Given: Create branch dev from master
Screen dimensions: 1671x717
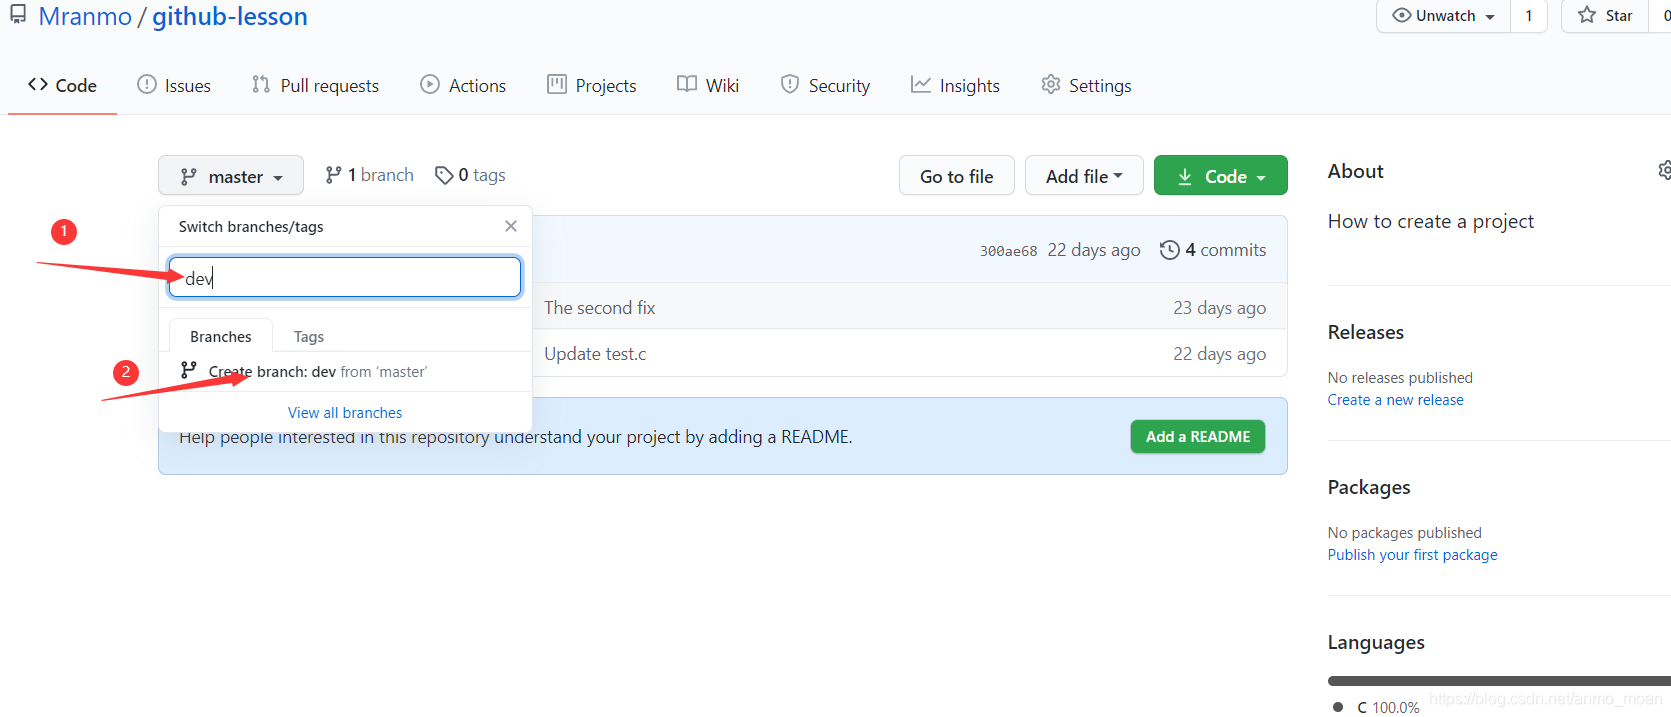Looking at the screenshot, I should pyautogui.click(x=345, y=371).
